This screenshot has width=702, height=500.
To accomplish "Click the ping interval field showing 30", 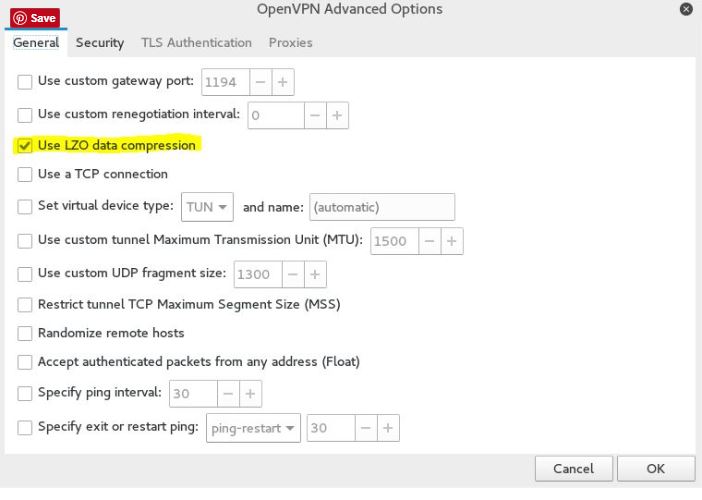I will pos(193,394).
